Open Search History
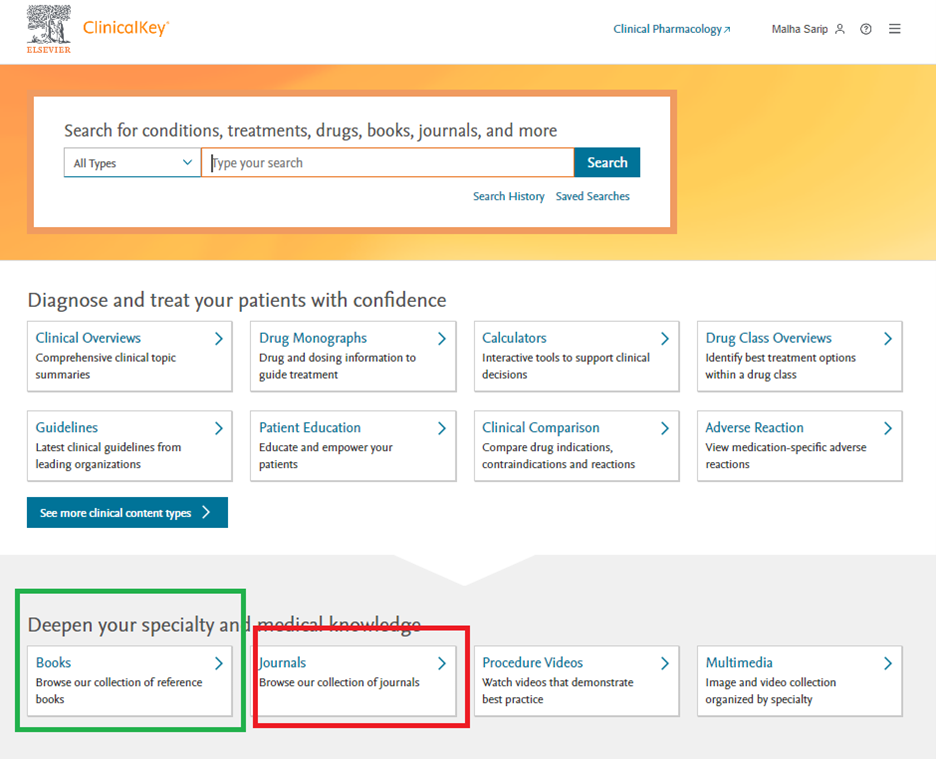The height and width of the screenshot is (759, 936). click(508, 197)
